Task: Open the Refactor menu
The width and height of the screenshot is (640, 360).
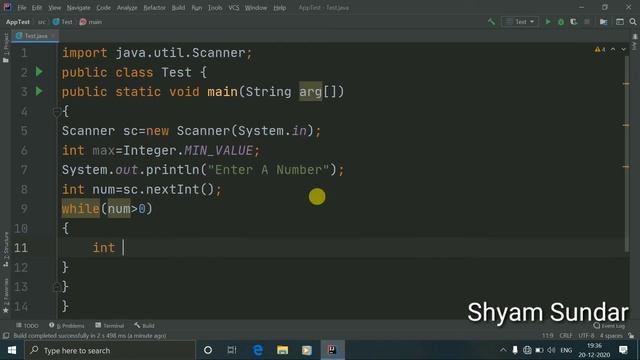Action: 154,8
